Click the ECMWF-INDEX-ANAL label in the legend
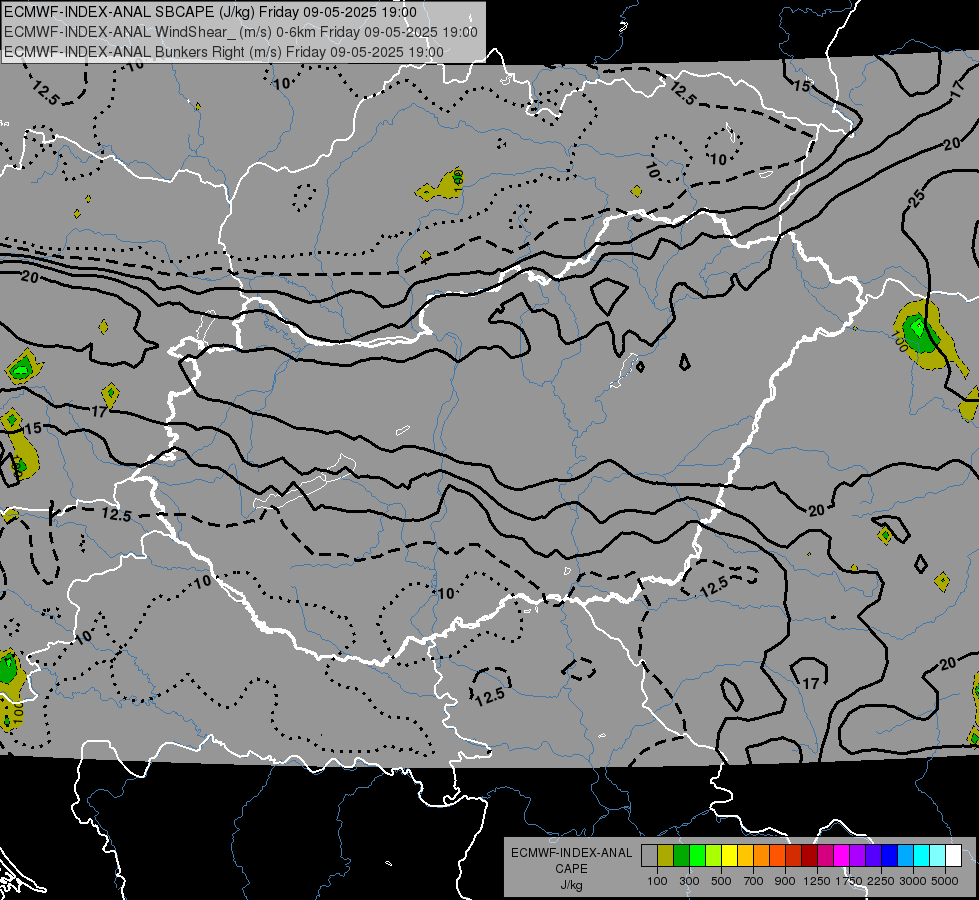 pos(571,853)
